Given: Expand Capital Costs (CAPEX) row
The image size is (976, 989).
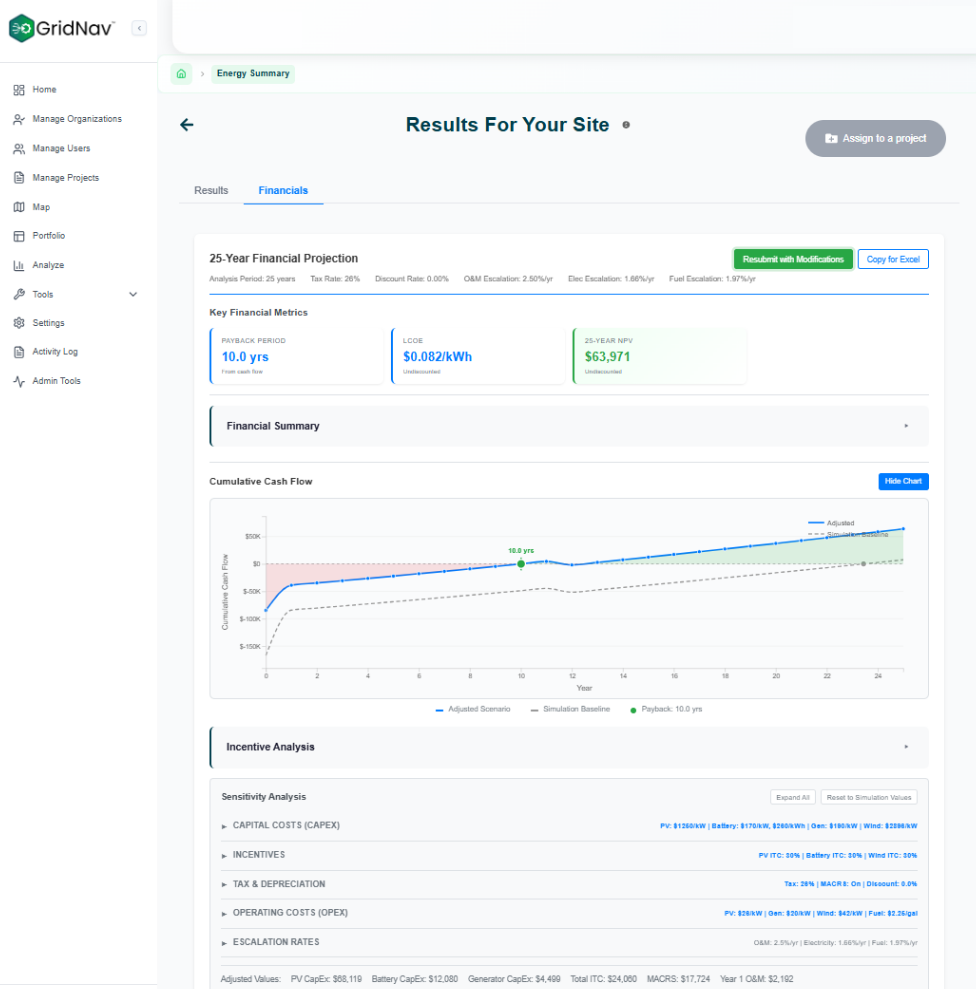Looking at the screenshot, I should [286, 826].
